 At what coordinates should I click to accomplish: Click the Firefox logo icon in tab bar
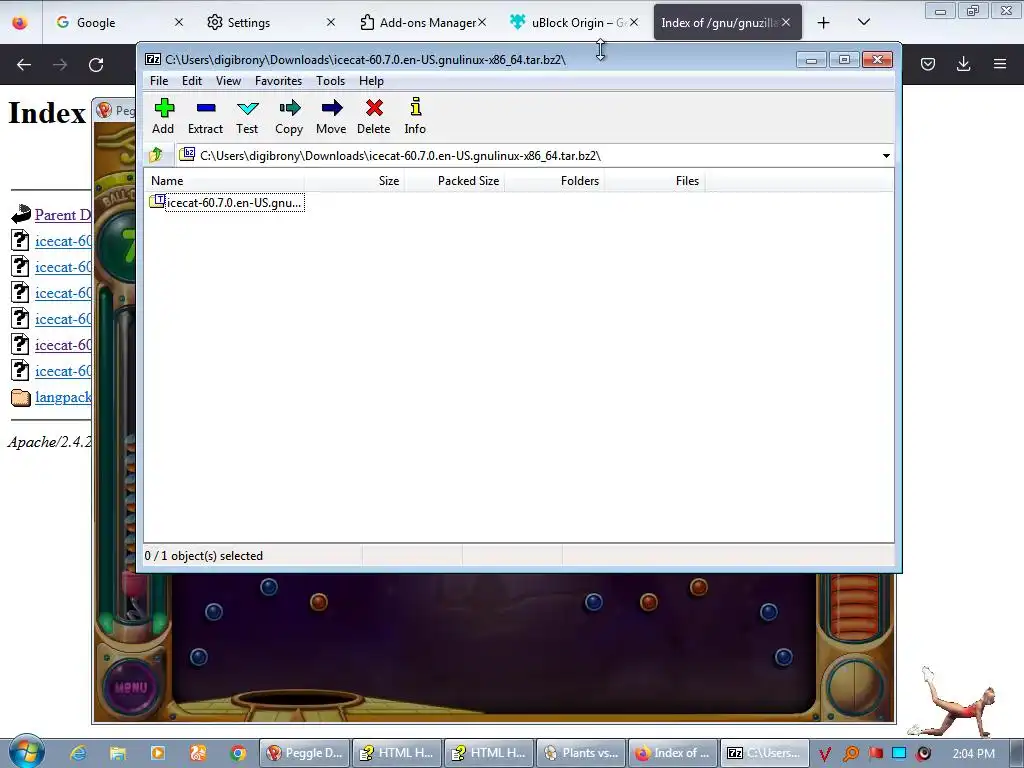pos(20,22)
